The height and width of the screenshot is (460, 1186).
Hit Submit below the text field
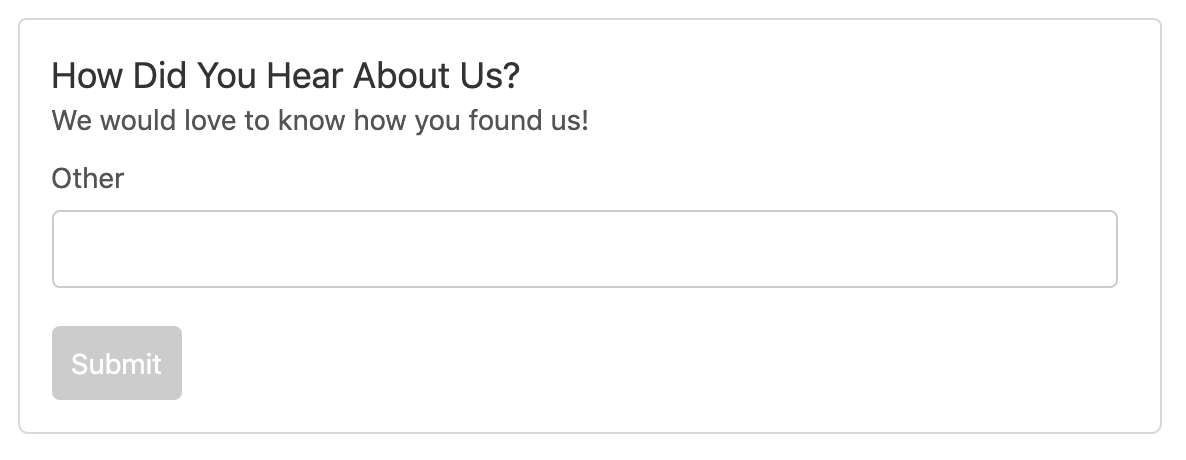[x=116, y=363]
